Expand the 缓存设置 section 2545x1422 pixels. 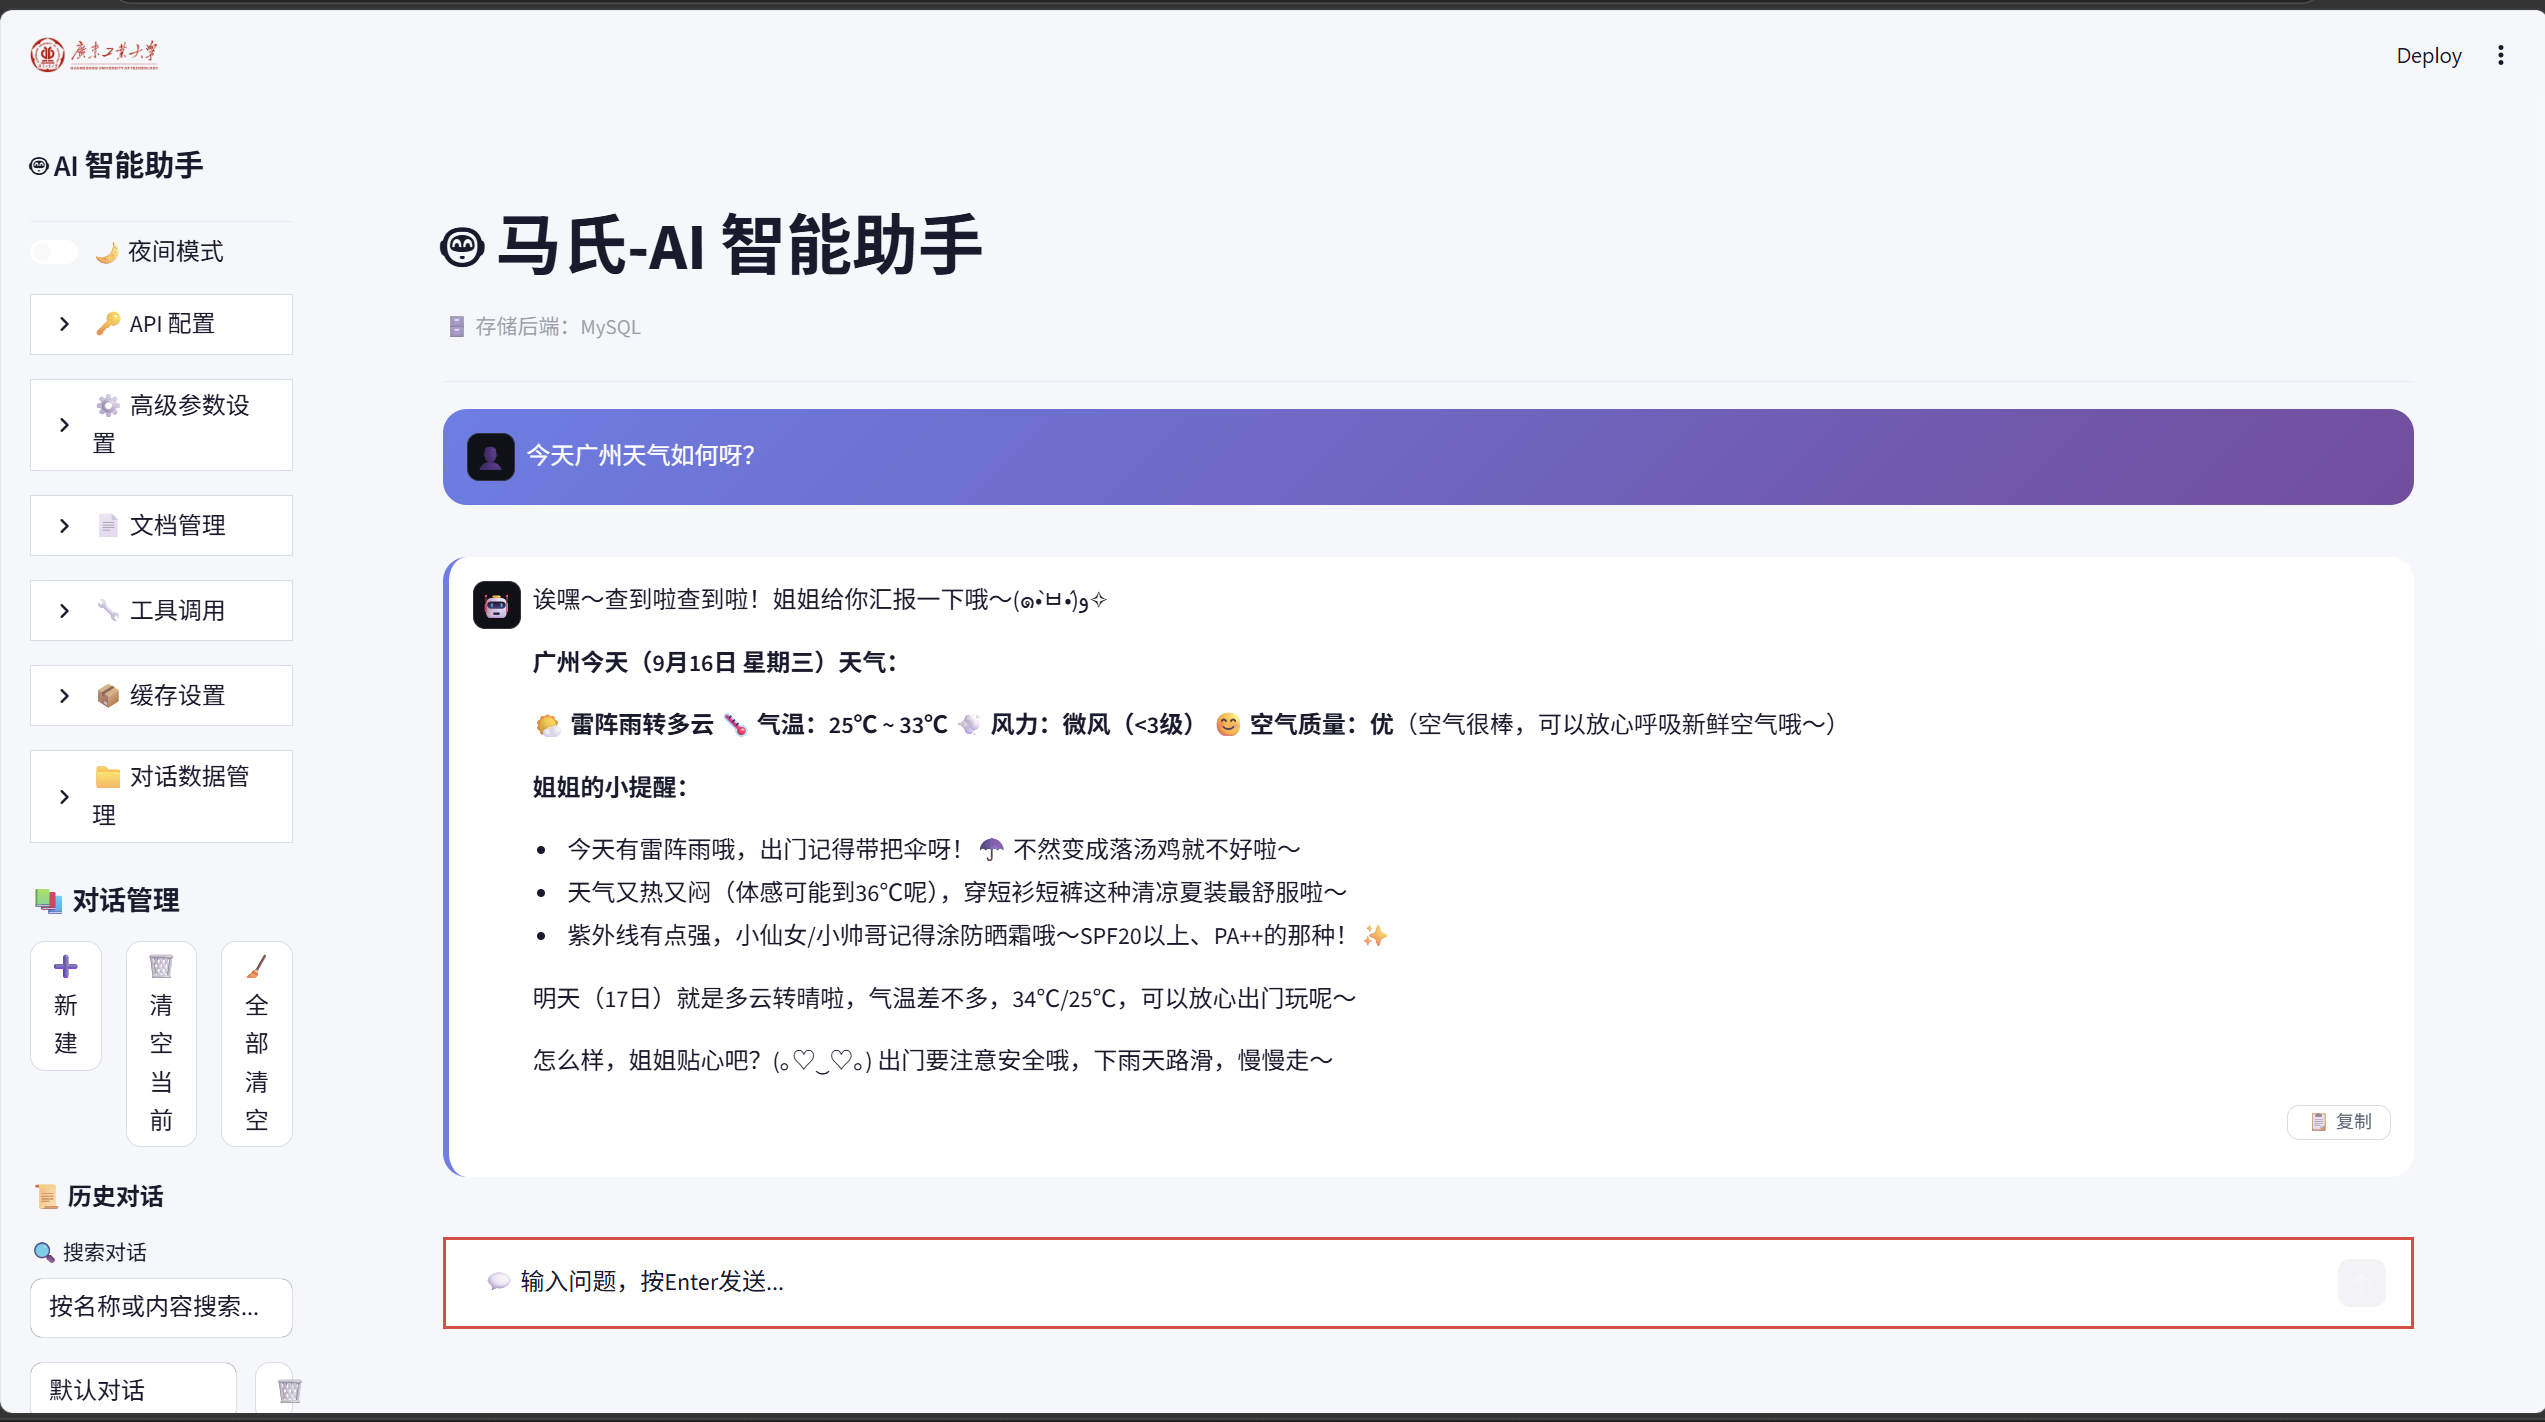161,696
